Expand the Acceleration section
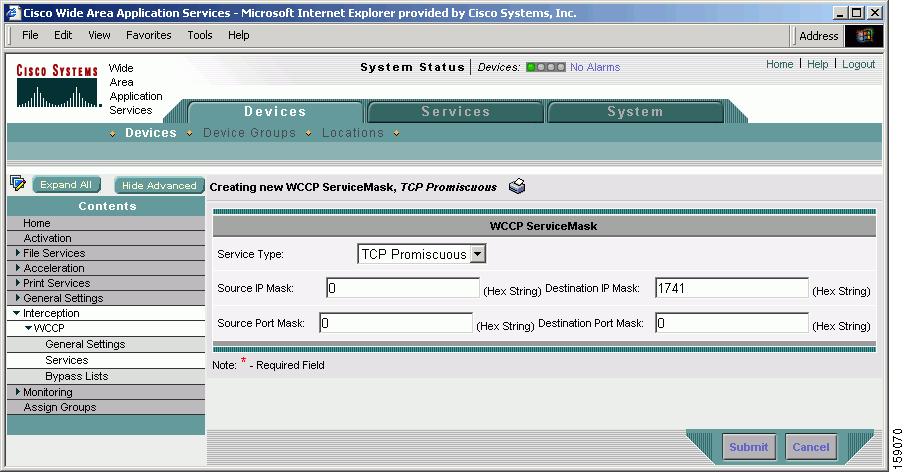 coord(18,267)
